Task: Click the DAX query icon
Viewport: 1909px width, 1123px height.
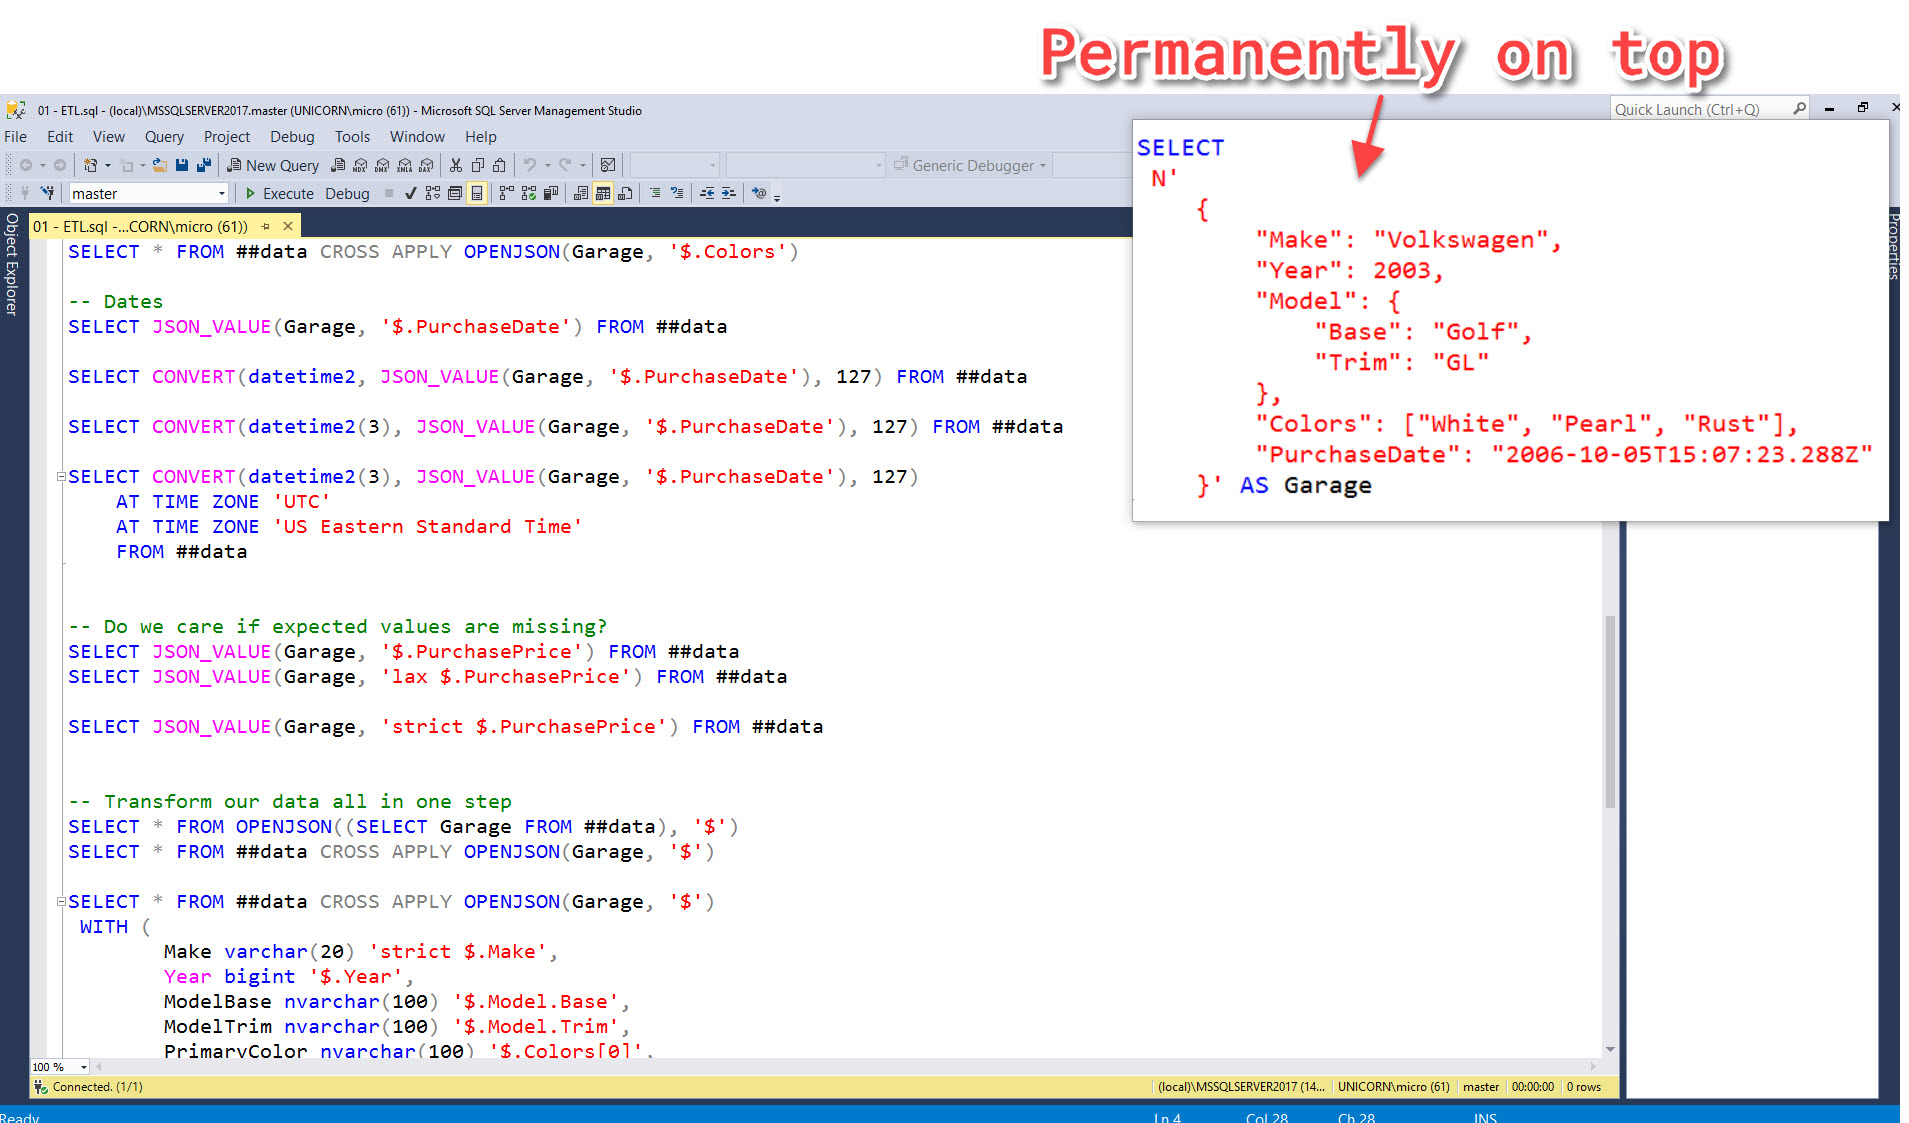Action: (x=426, y=165)
